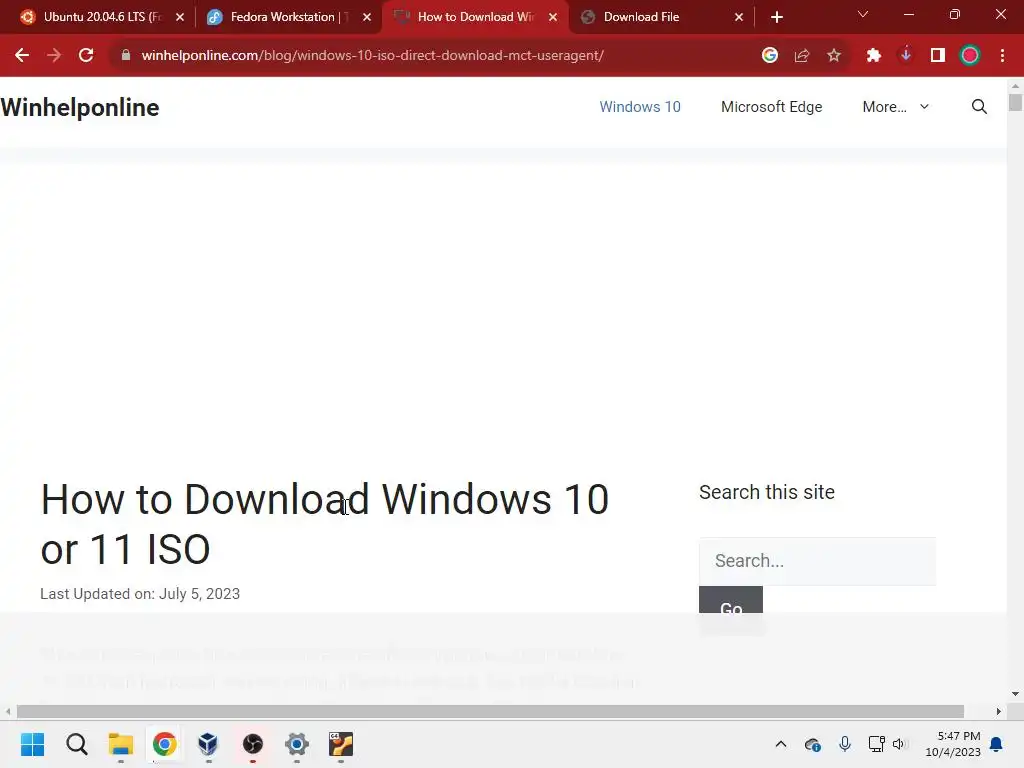The image size is (1024, 768).
Task: Click the vertical scrollbar thumb
Action: click(1015, 103)
